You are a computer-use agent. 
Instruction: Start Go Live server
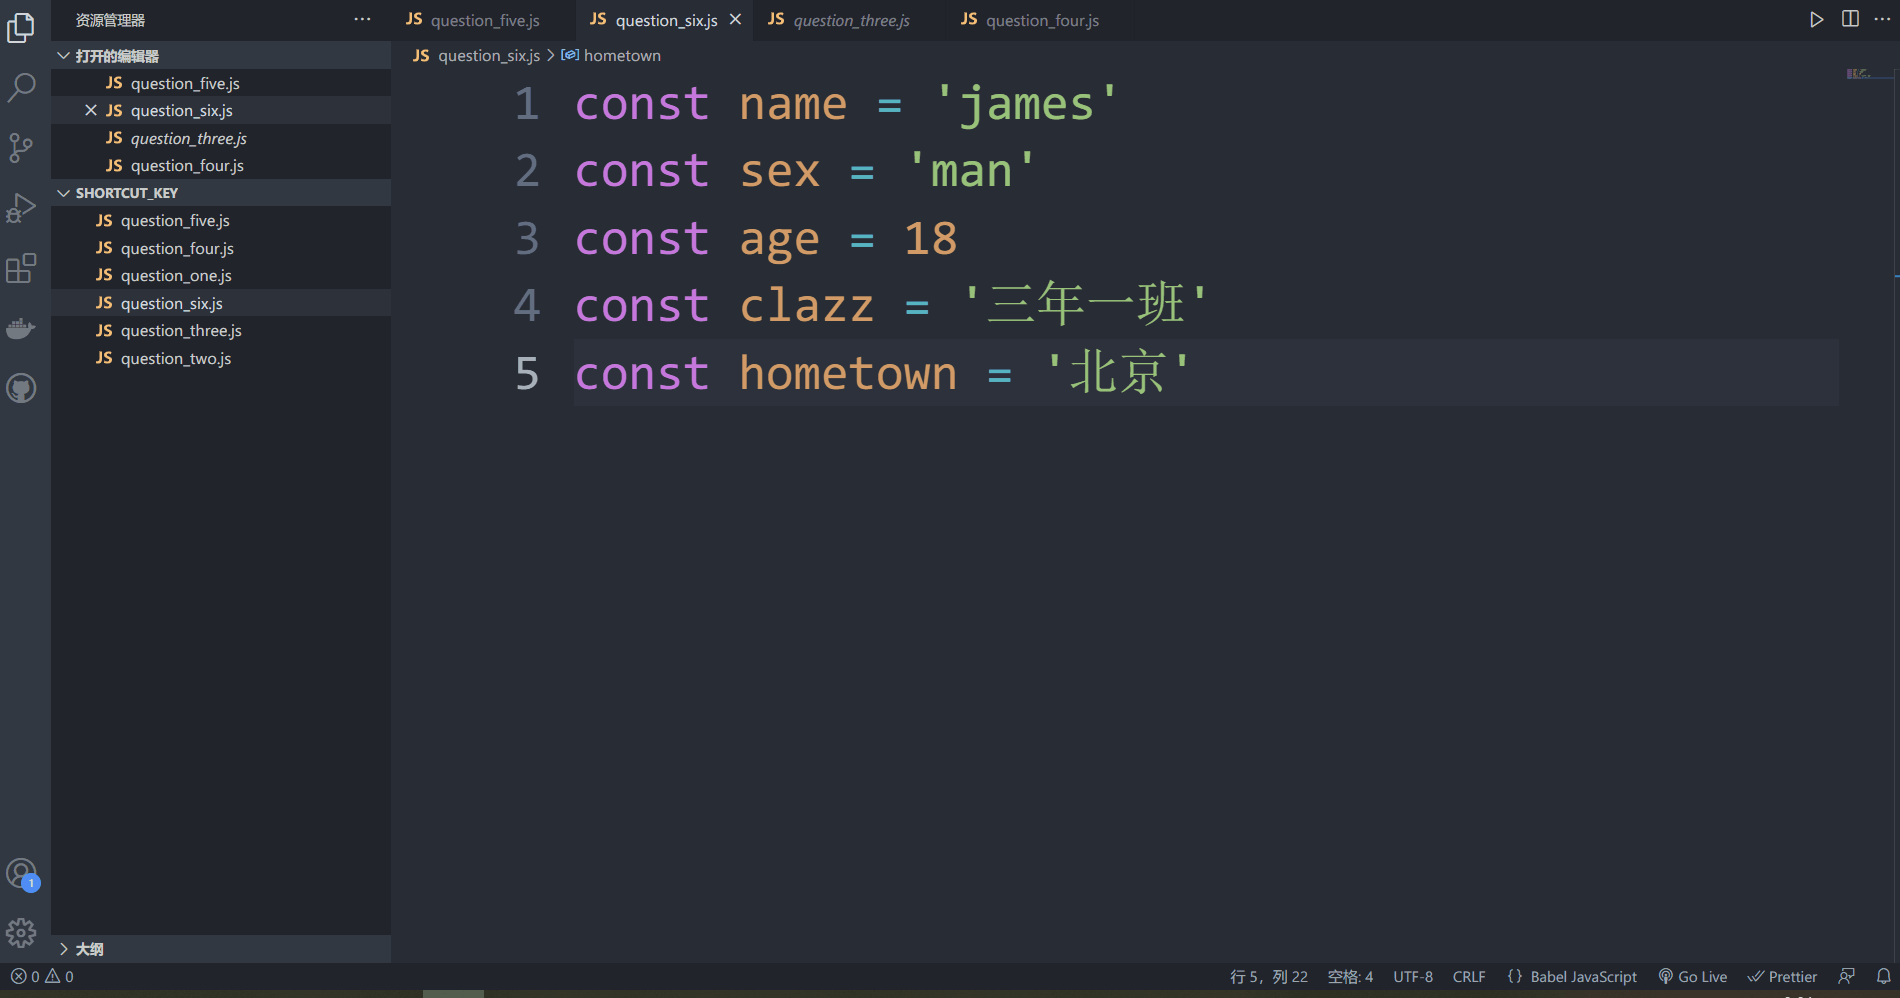(1693, 977)
